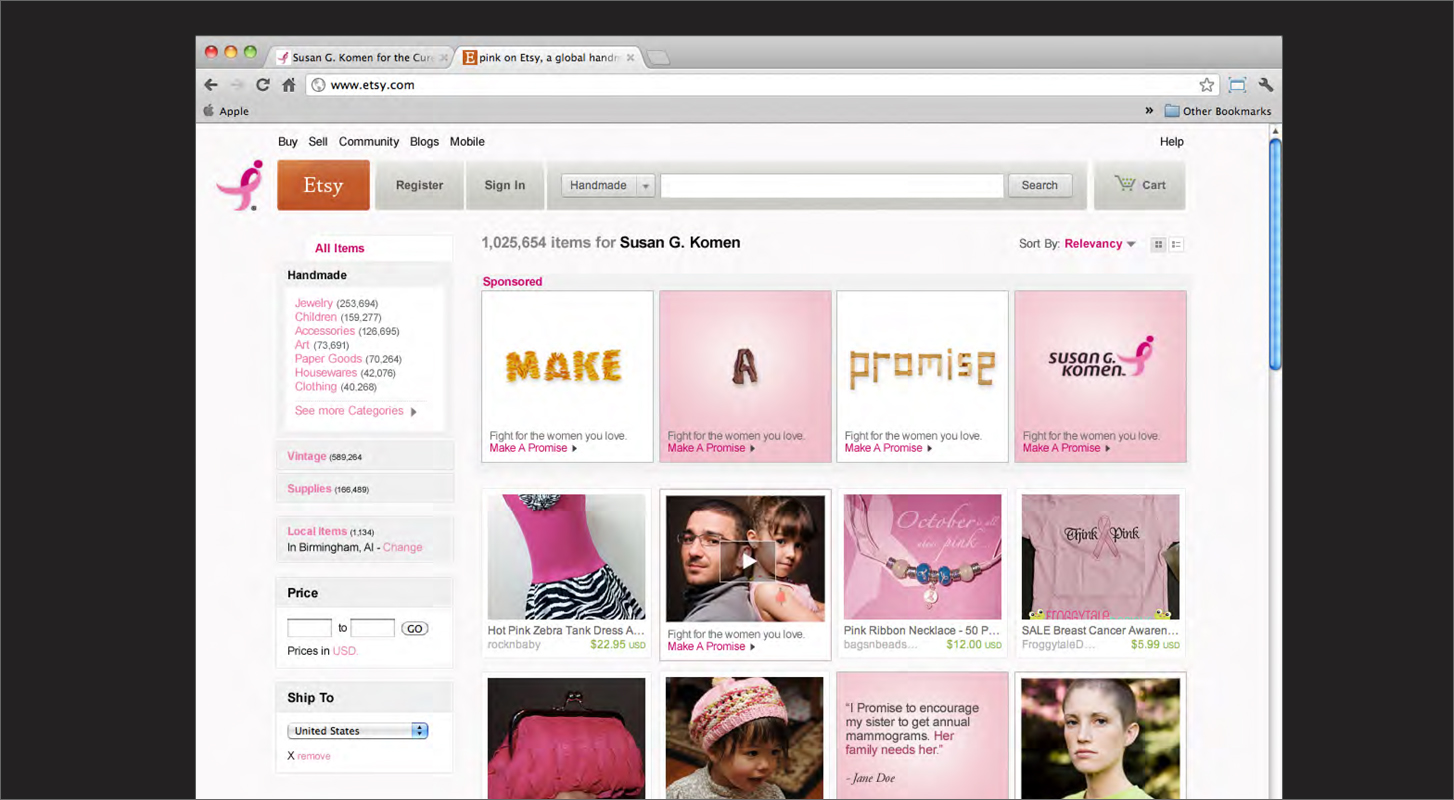This screenshot has width=1454, height=800.
Task: Click the price GO button
Action: click(414, 629)
